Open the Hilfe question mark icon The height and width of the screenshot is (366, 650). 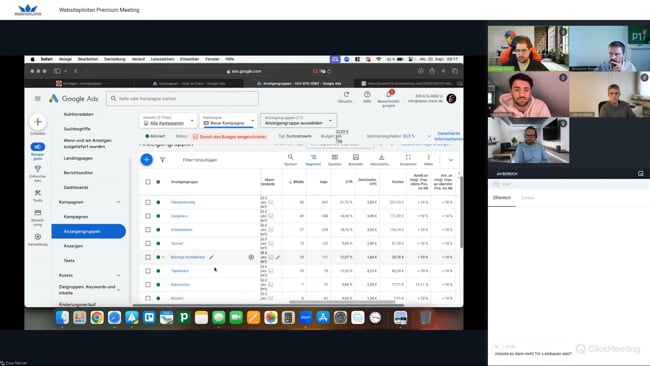click(367, 95)
